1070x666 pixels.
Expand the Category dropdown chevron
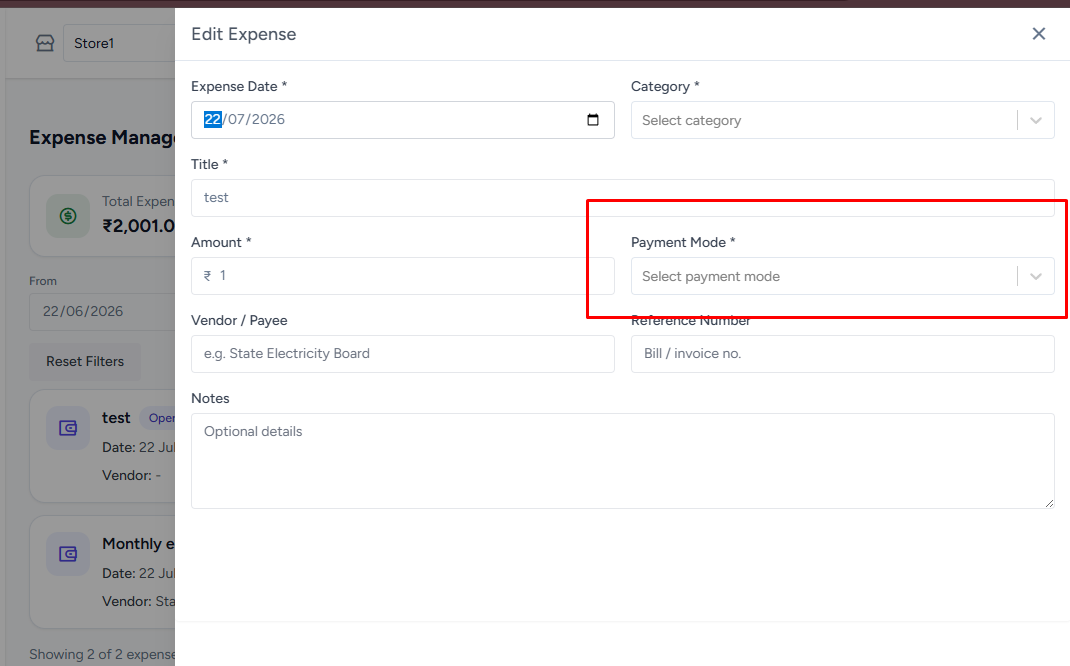click(1036, 121)
